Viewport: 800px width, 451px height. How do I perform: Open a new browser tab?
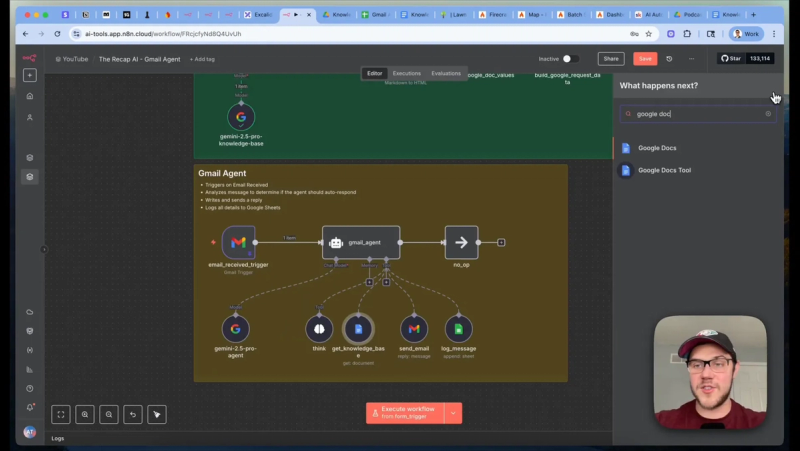(753, 15)
